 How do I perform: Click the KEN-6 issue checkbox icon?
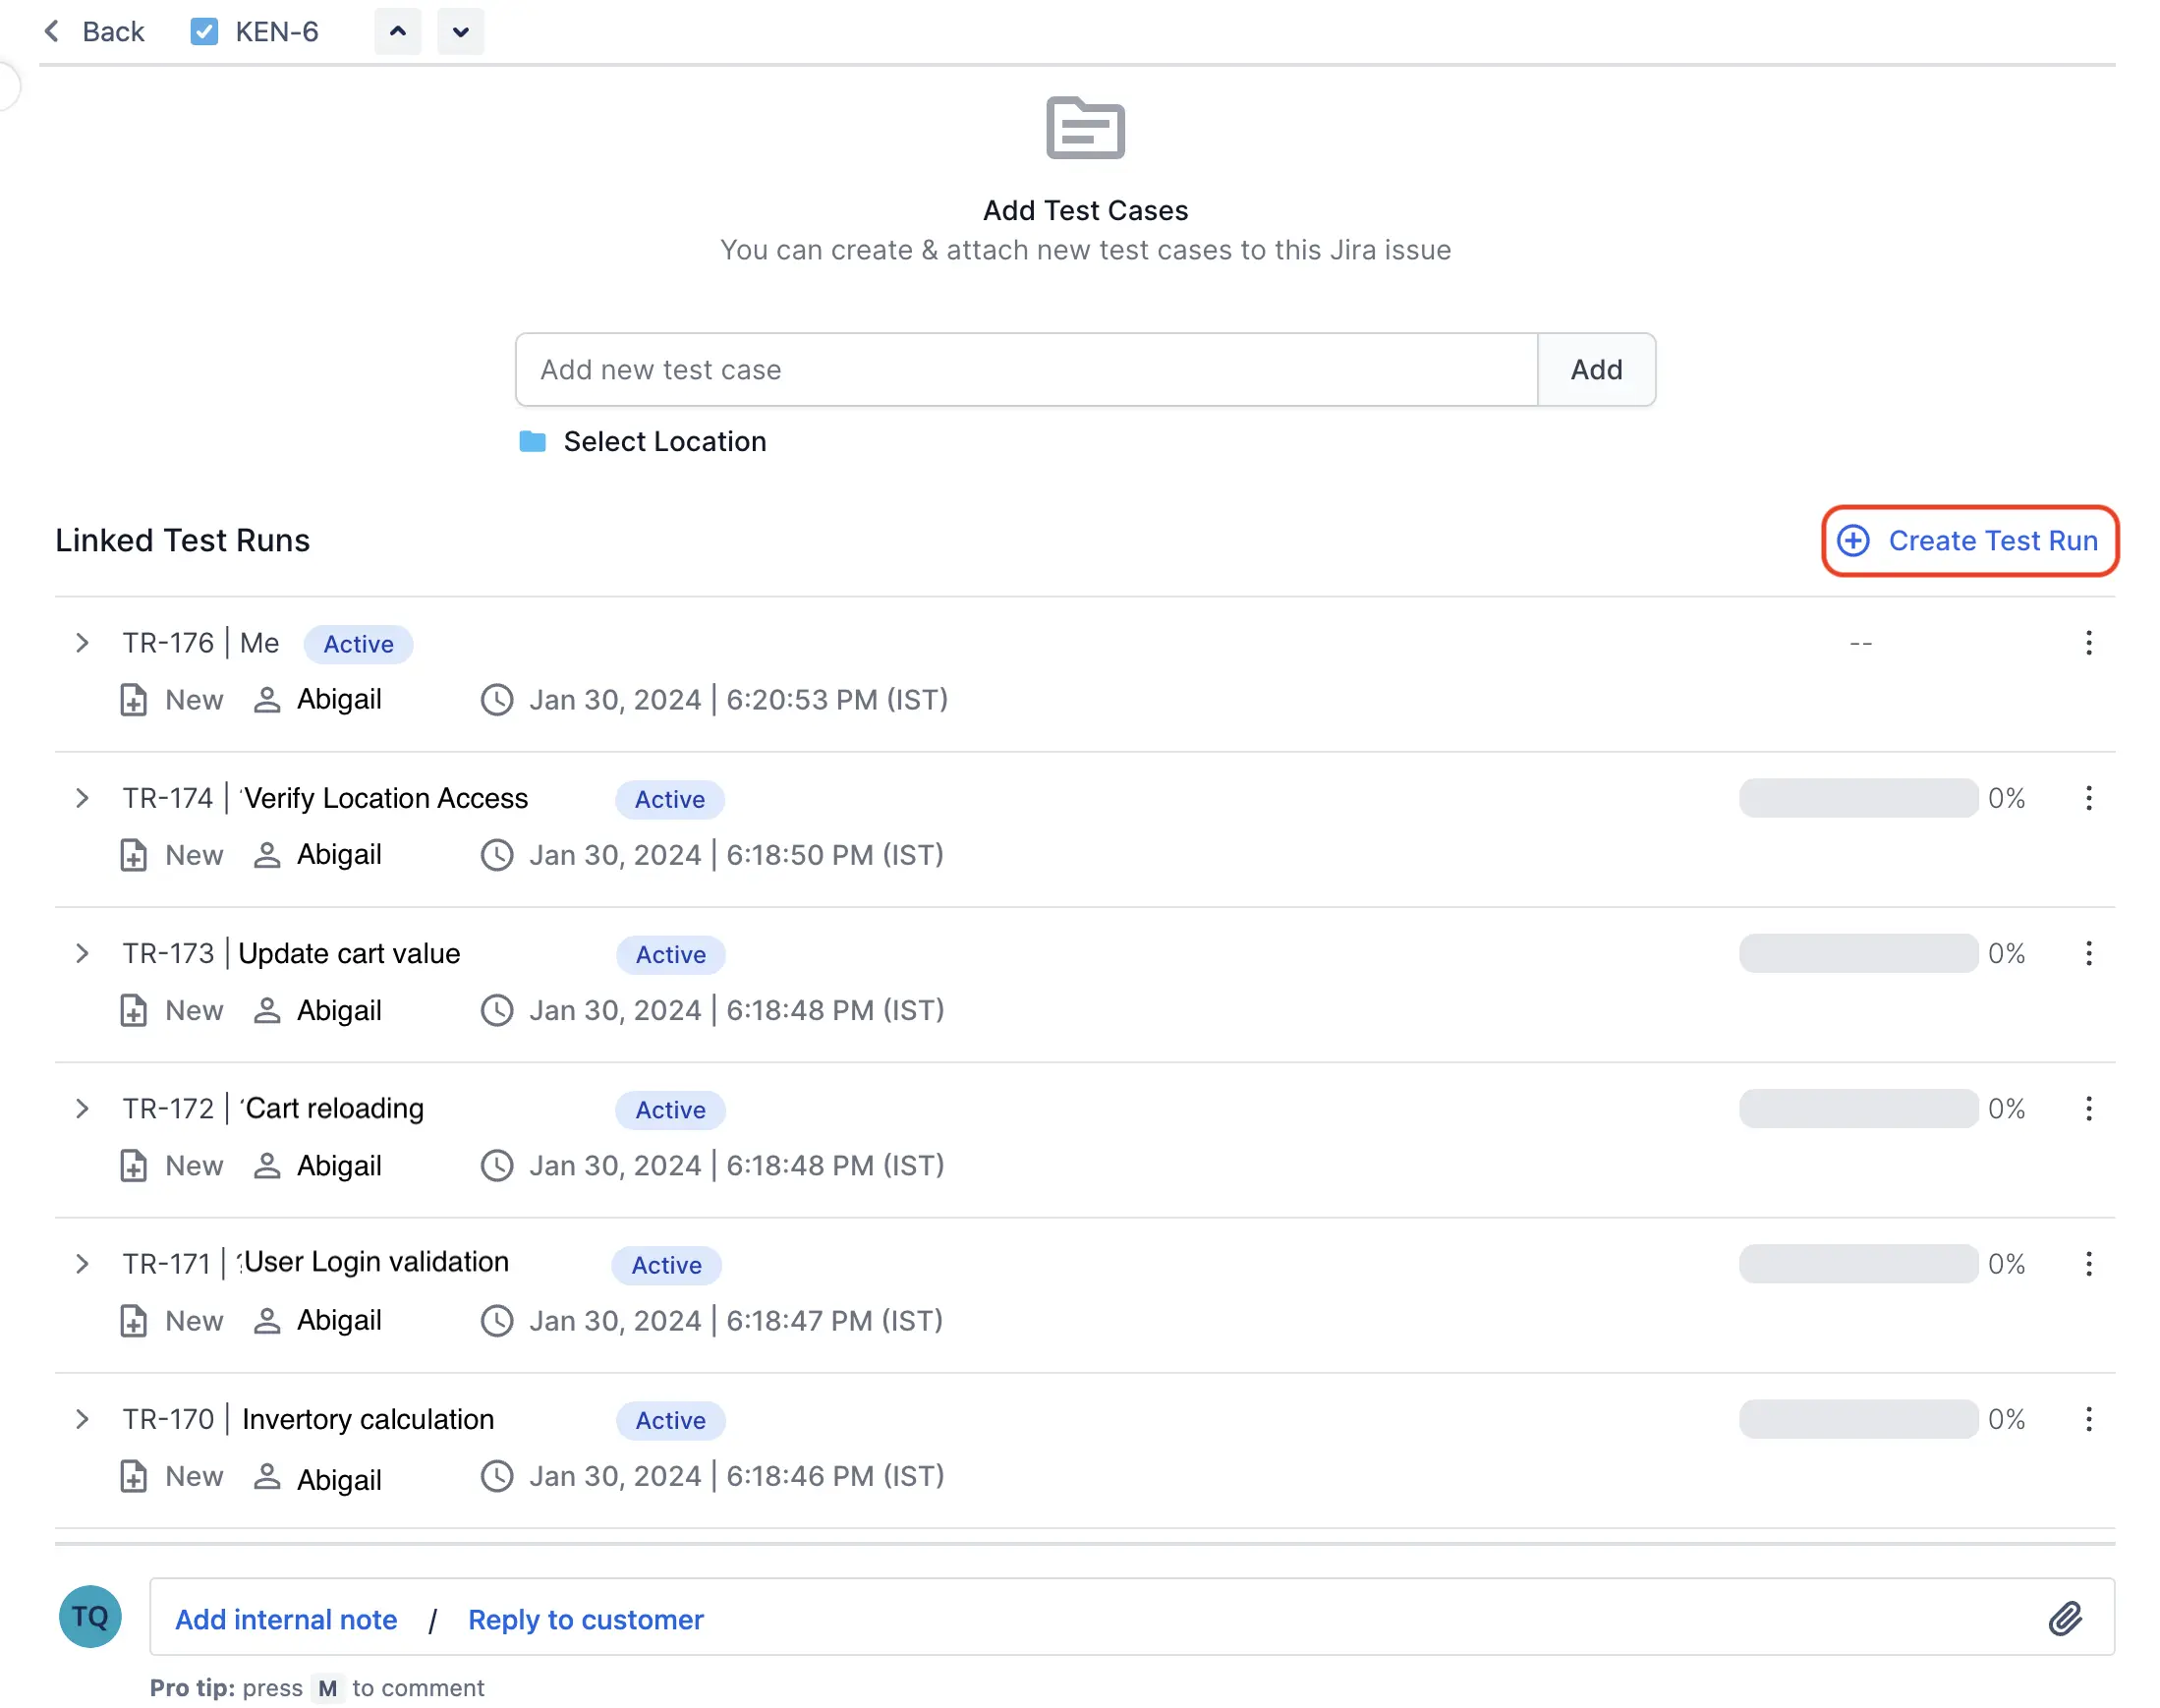point(204,32)
